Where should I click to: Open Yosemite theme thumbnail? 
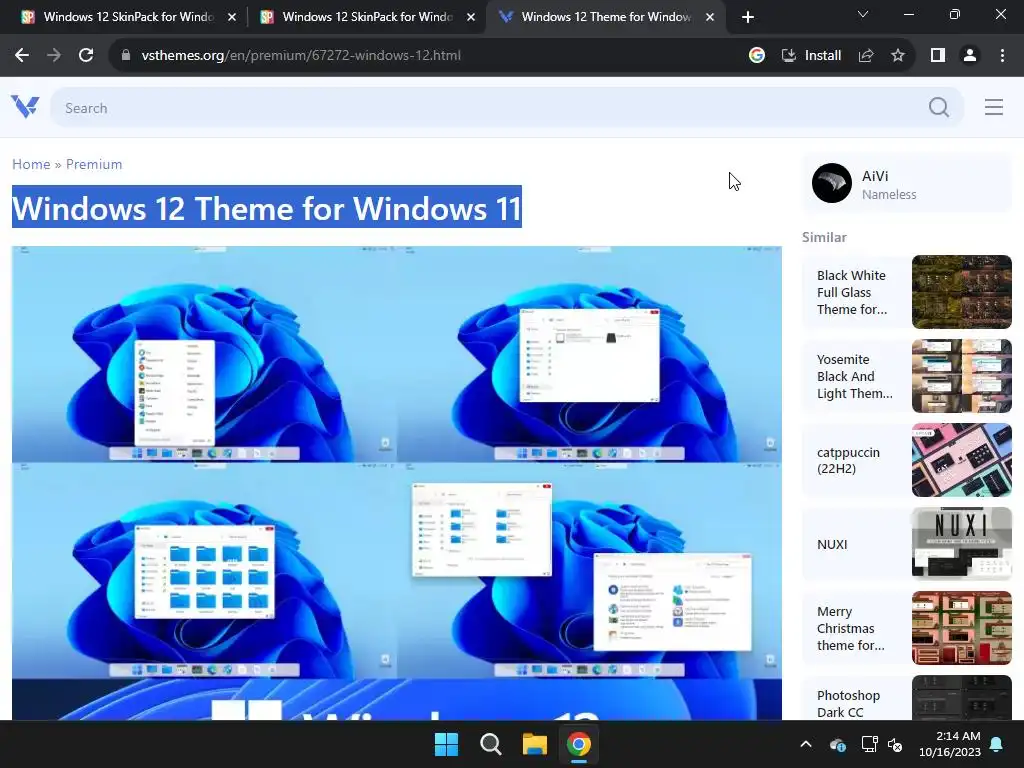tap(961, 376)
